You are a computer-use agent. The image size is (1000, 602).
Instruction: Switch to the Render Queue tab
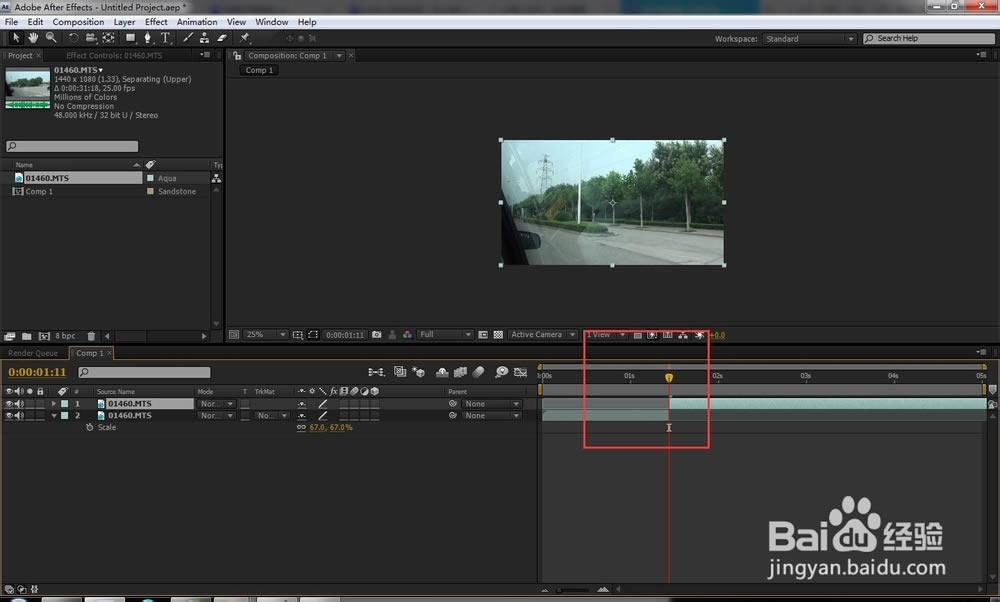coord(33,352)
